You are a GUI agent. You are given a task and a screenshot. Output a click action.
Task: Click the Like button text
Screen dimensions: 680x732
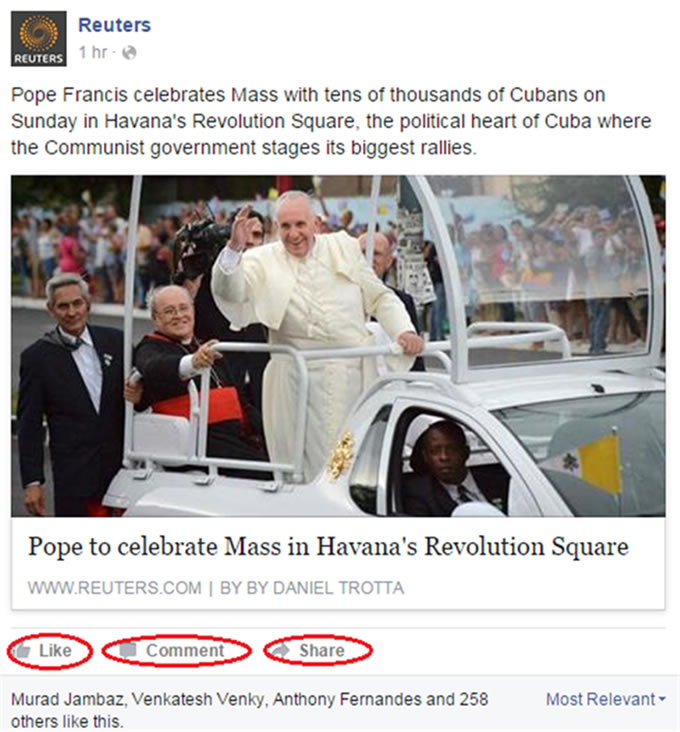tap(55, 650)
